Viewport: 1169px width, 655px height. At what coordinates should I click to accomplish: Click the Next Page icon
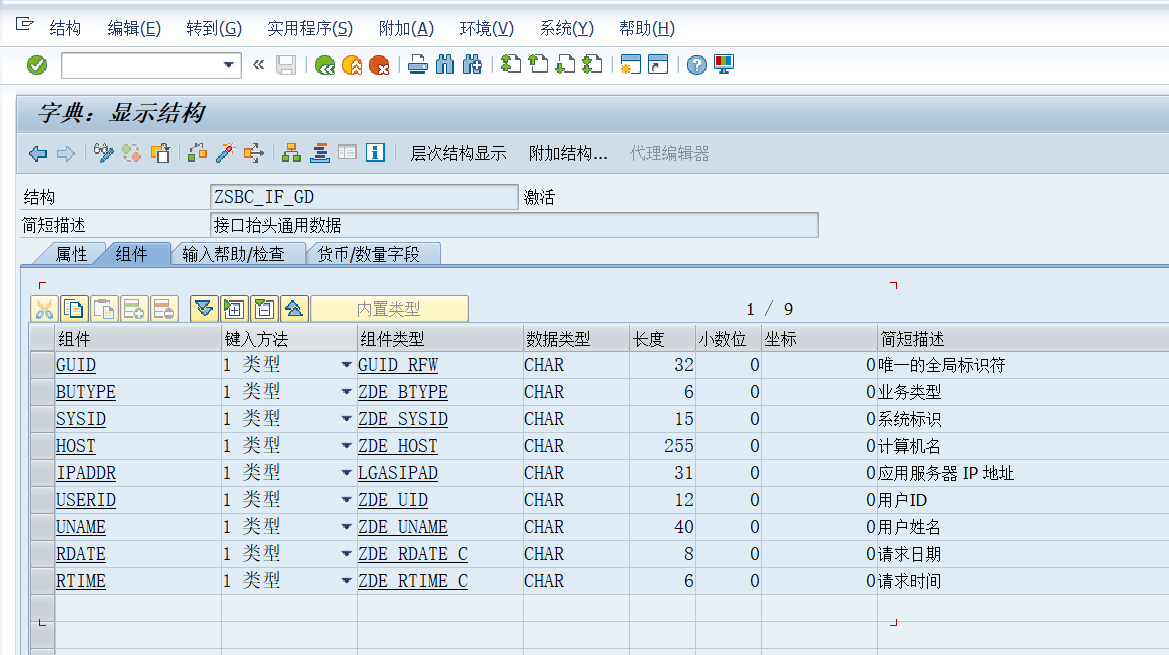tap(566, 65)
